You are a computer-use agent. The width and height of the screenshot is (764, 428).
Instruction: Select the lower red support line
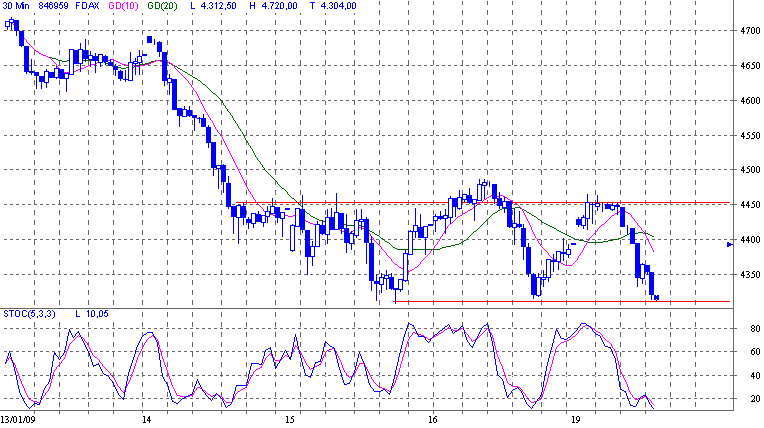click(x=562, y=302)
